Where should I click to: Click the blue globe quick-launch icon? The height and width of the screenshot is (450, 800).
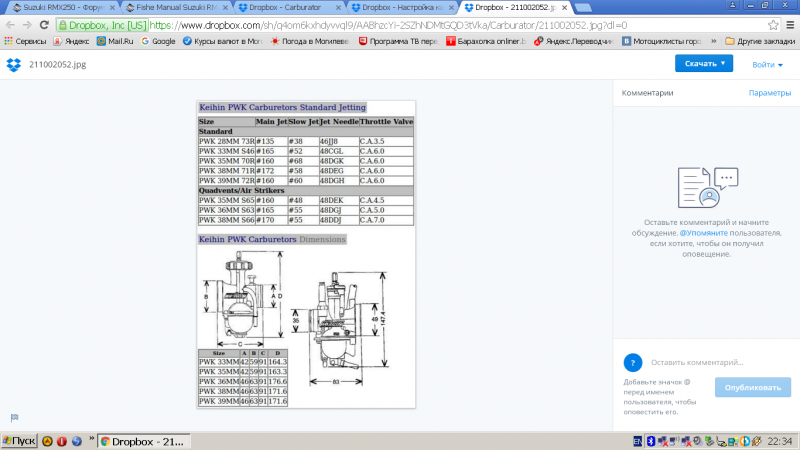pos(77,441)
